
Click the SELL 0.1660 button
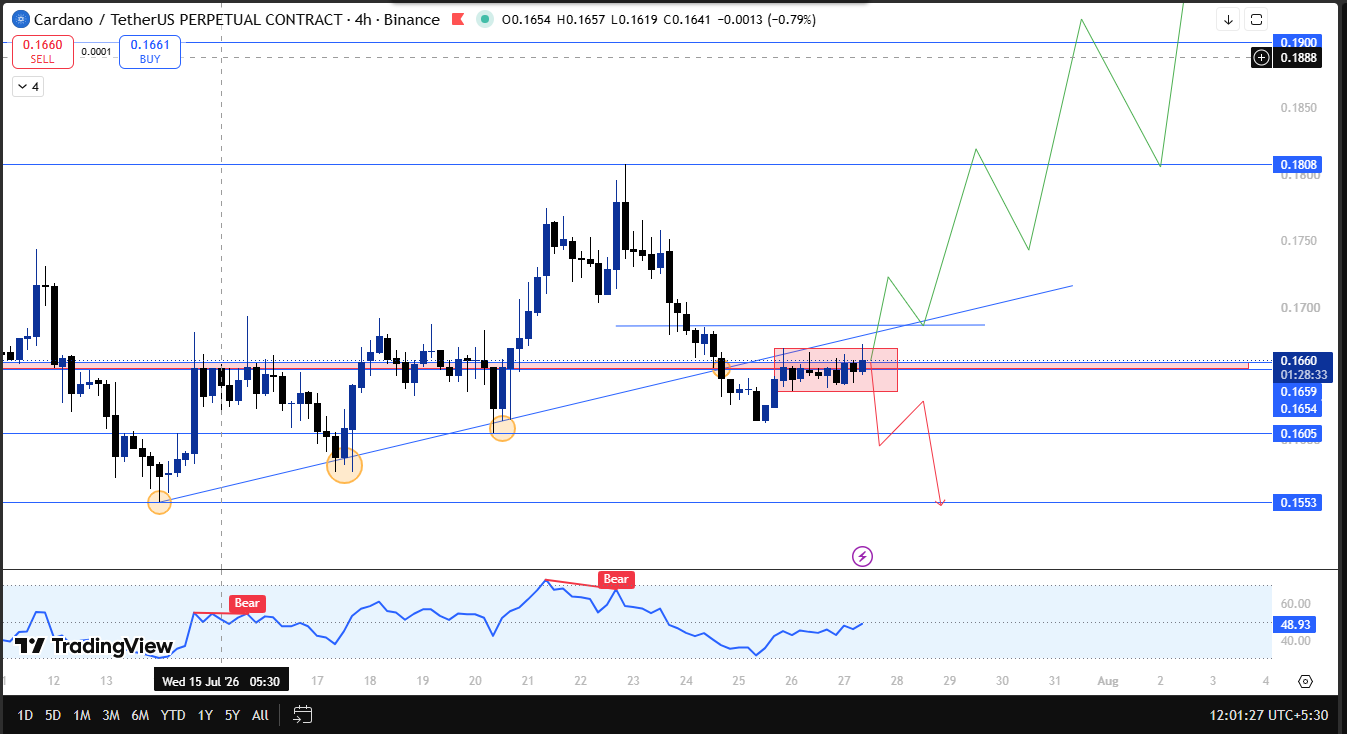pos(43,51)
